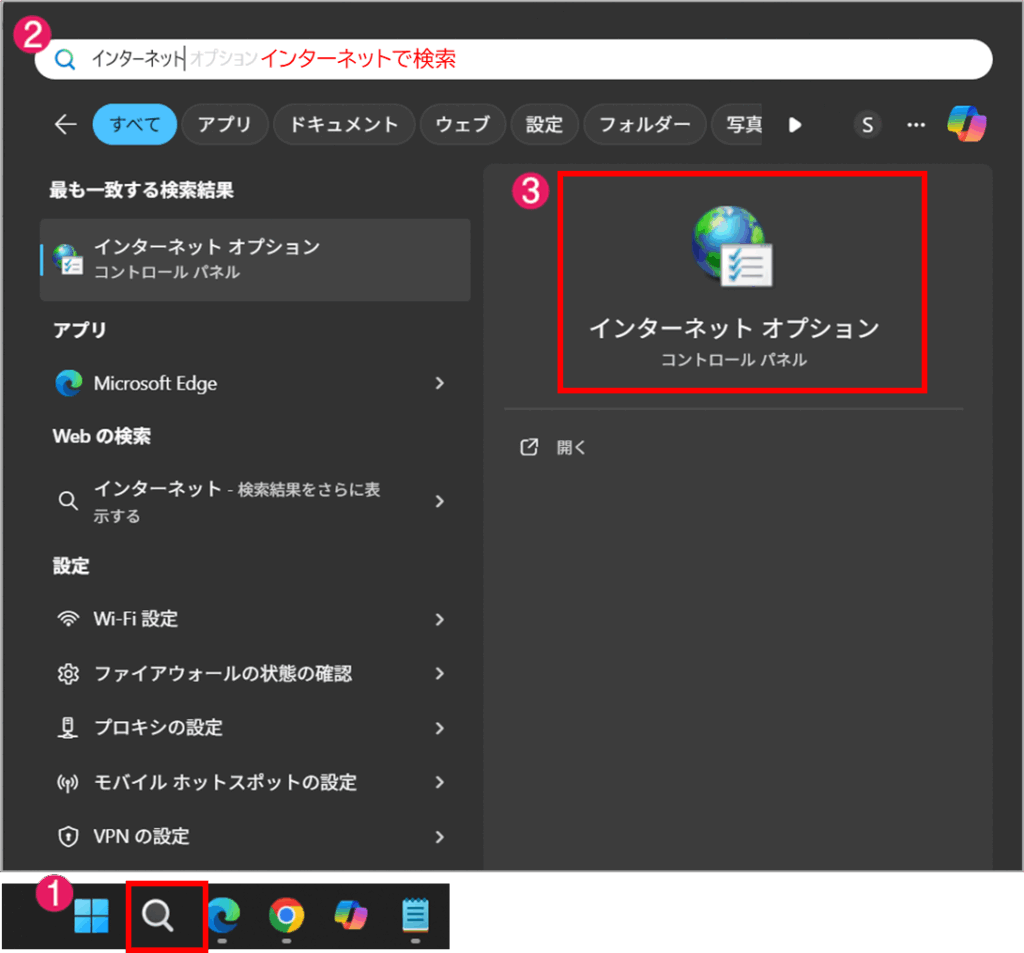Open the taskbar search magnifier icon

tap(158, 914)
